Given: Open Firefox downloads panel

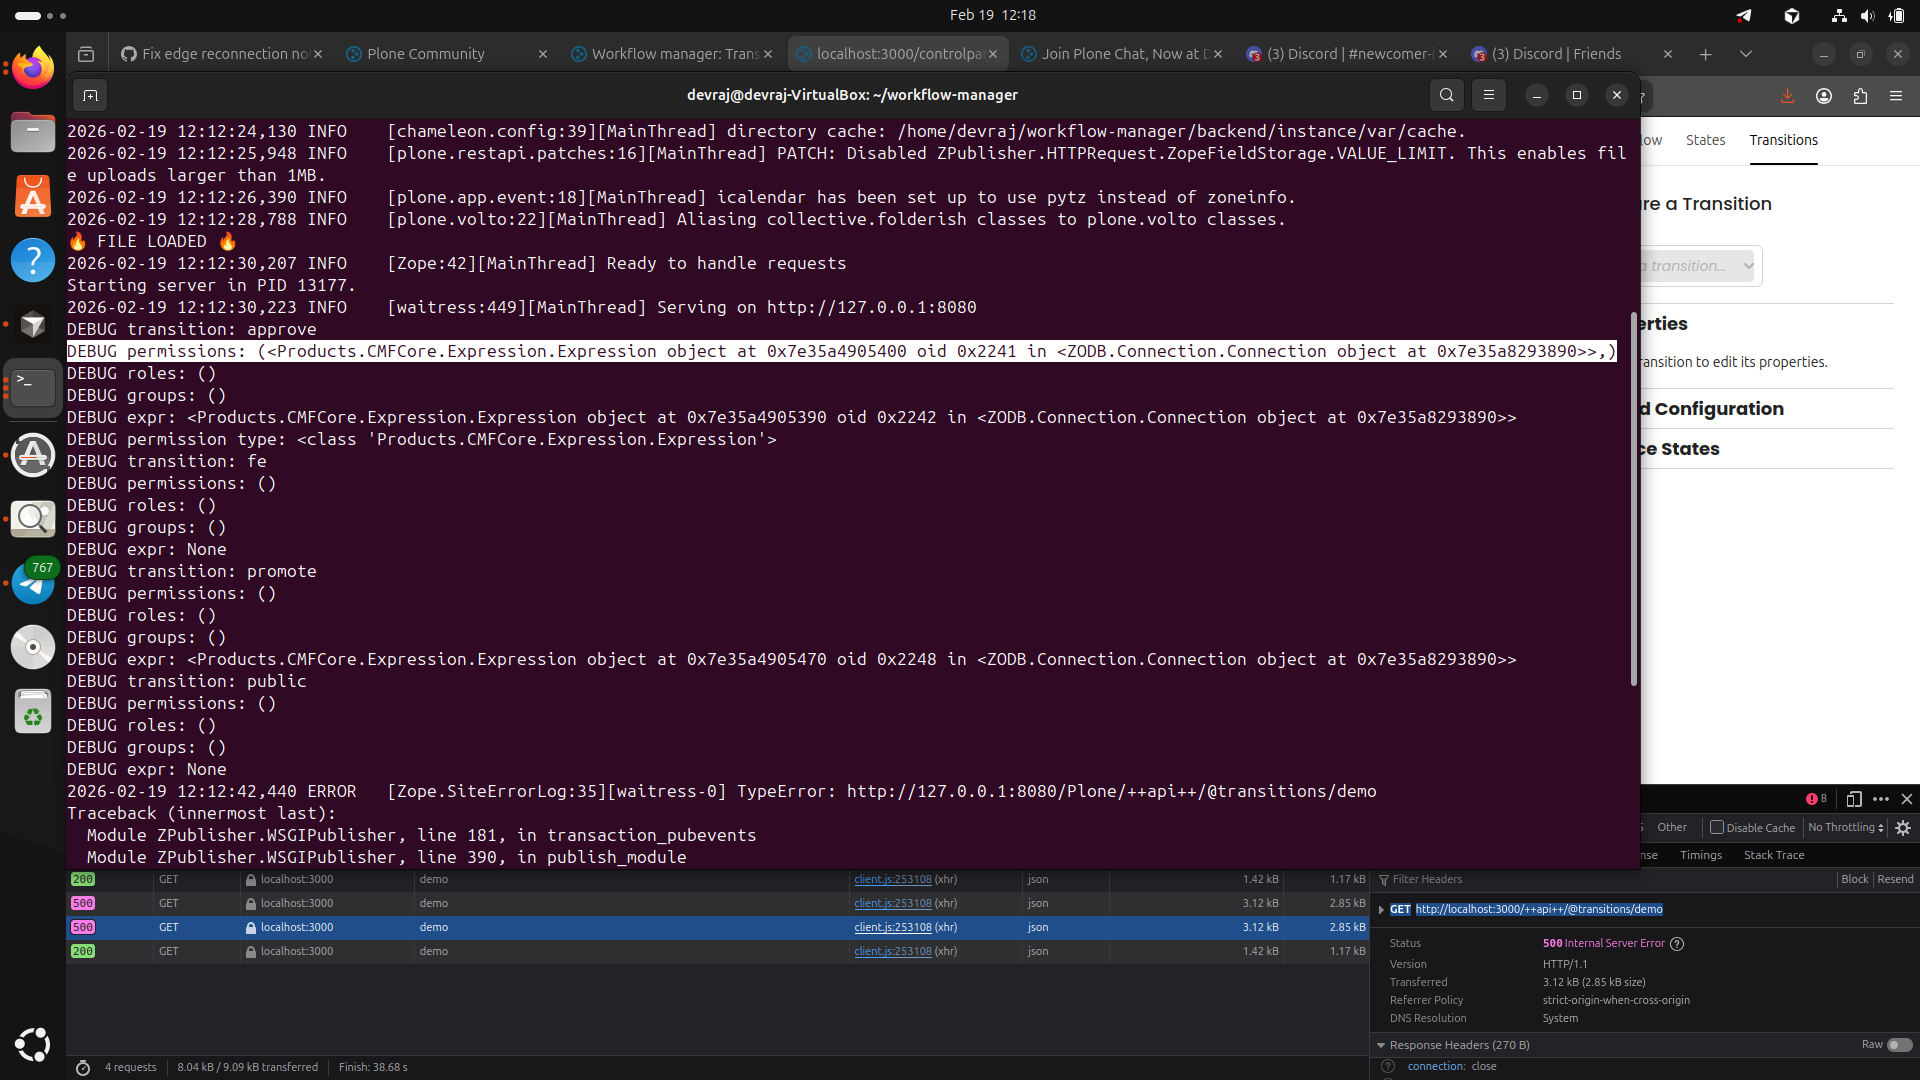Looking at the screenshot, I should click(1787, 96).
